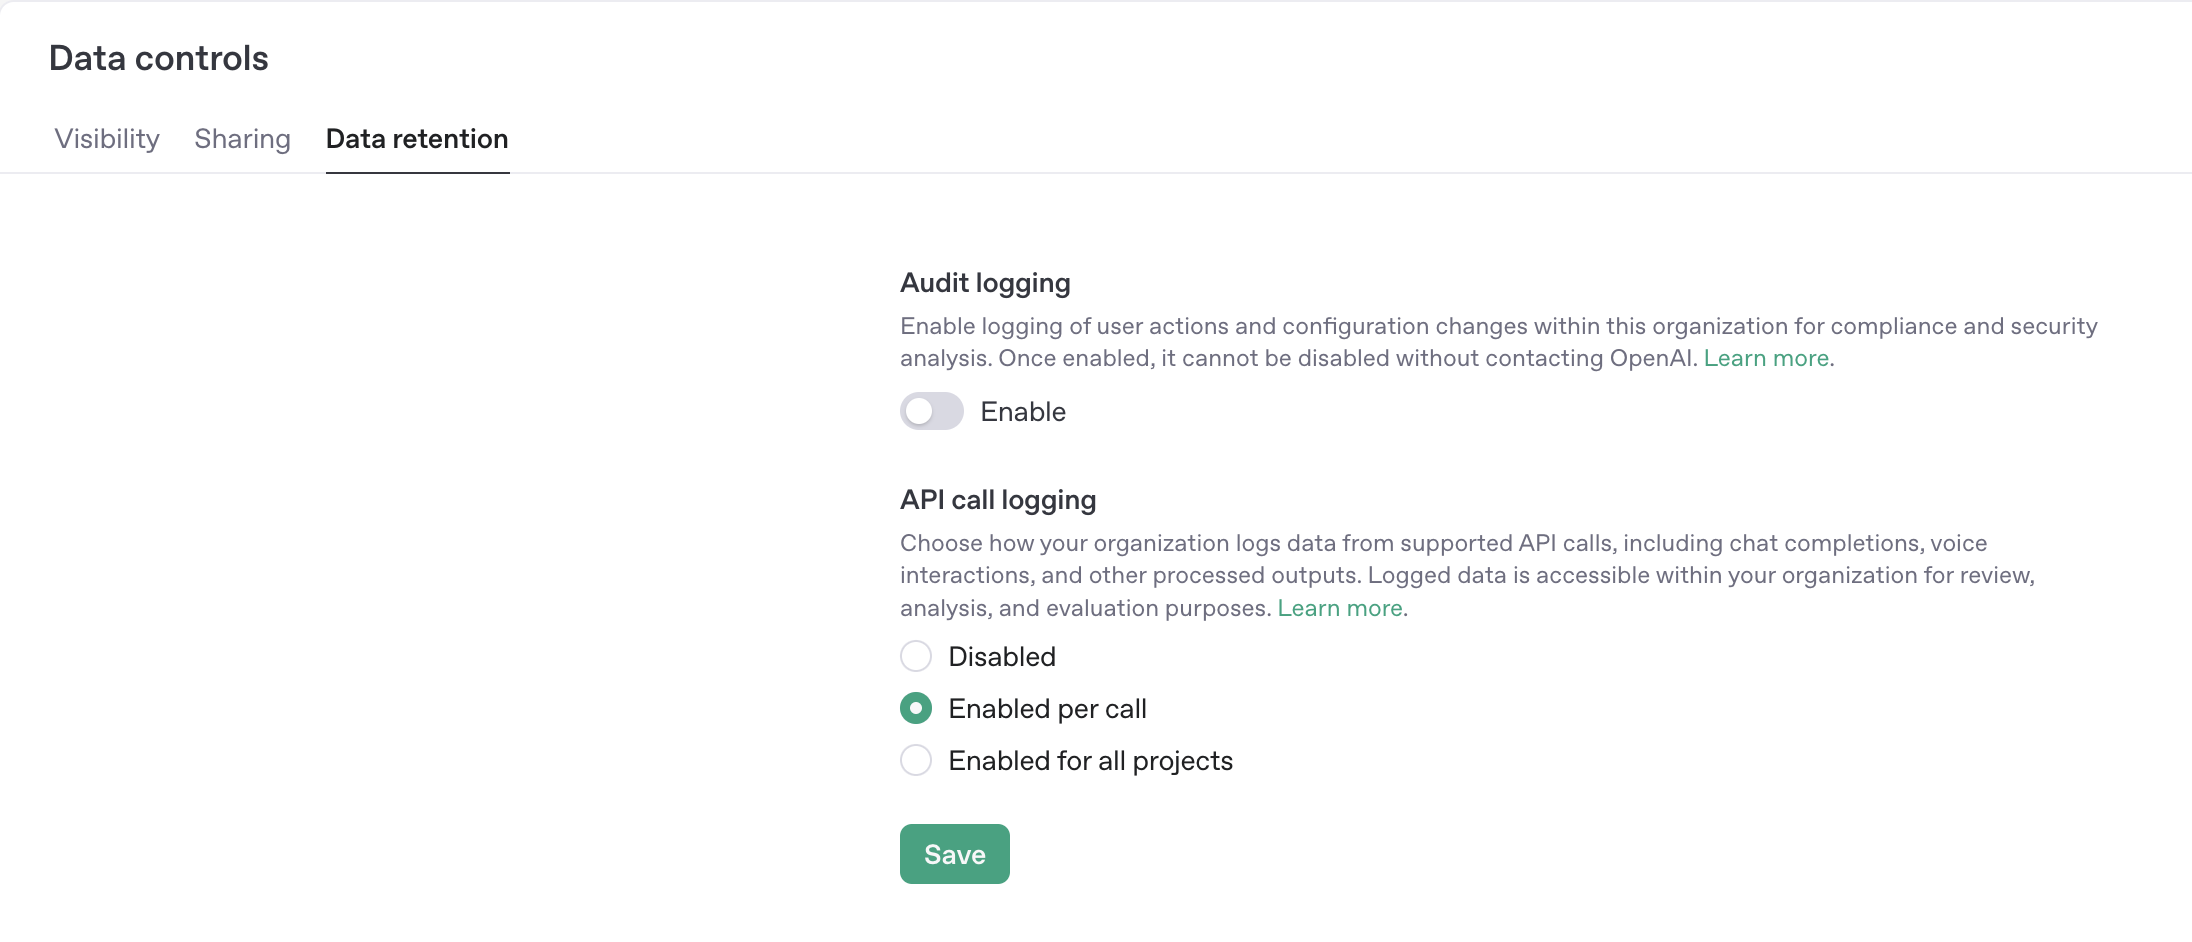Click the Disabled label text
The height and width of the screenshot is (942, 2192).
coord(1002,656)
